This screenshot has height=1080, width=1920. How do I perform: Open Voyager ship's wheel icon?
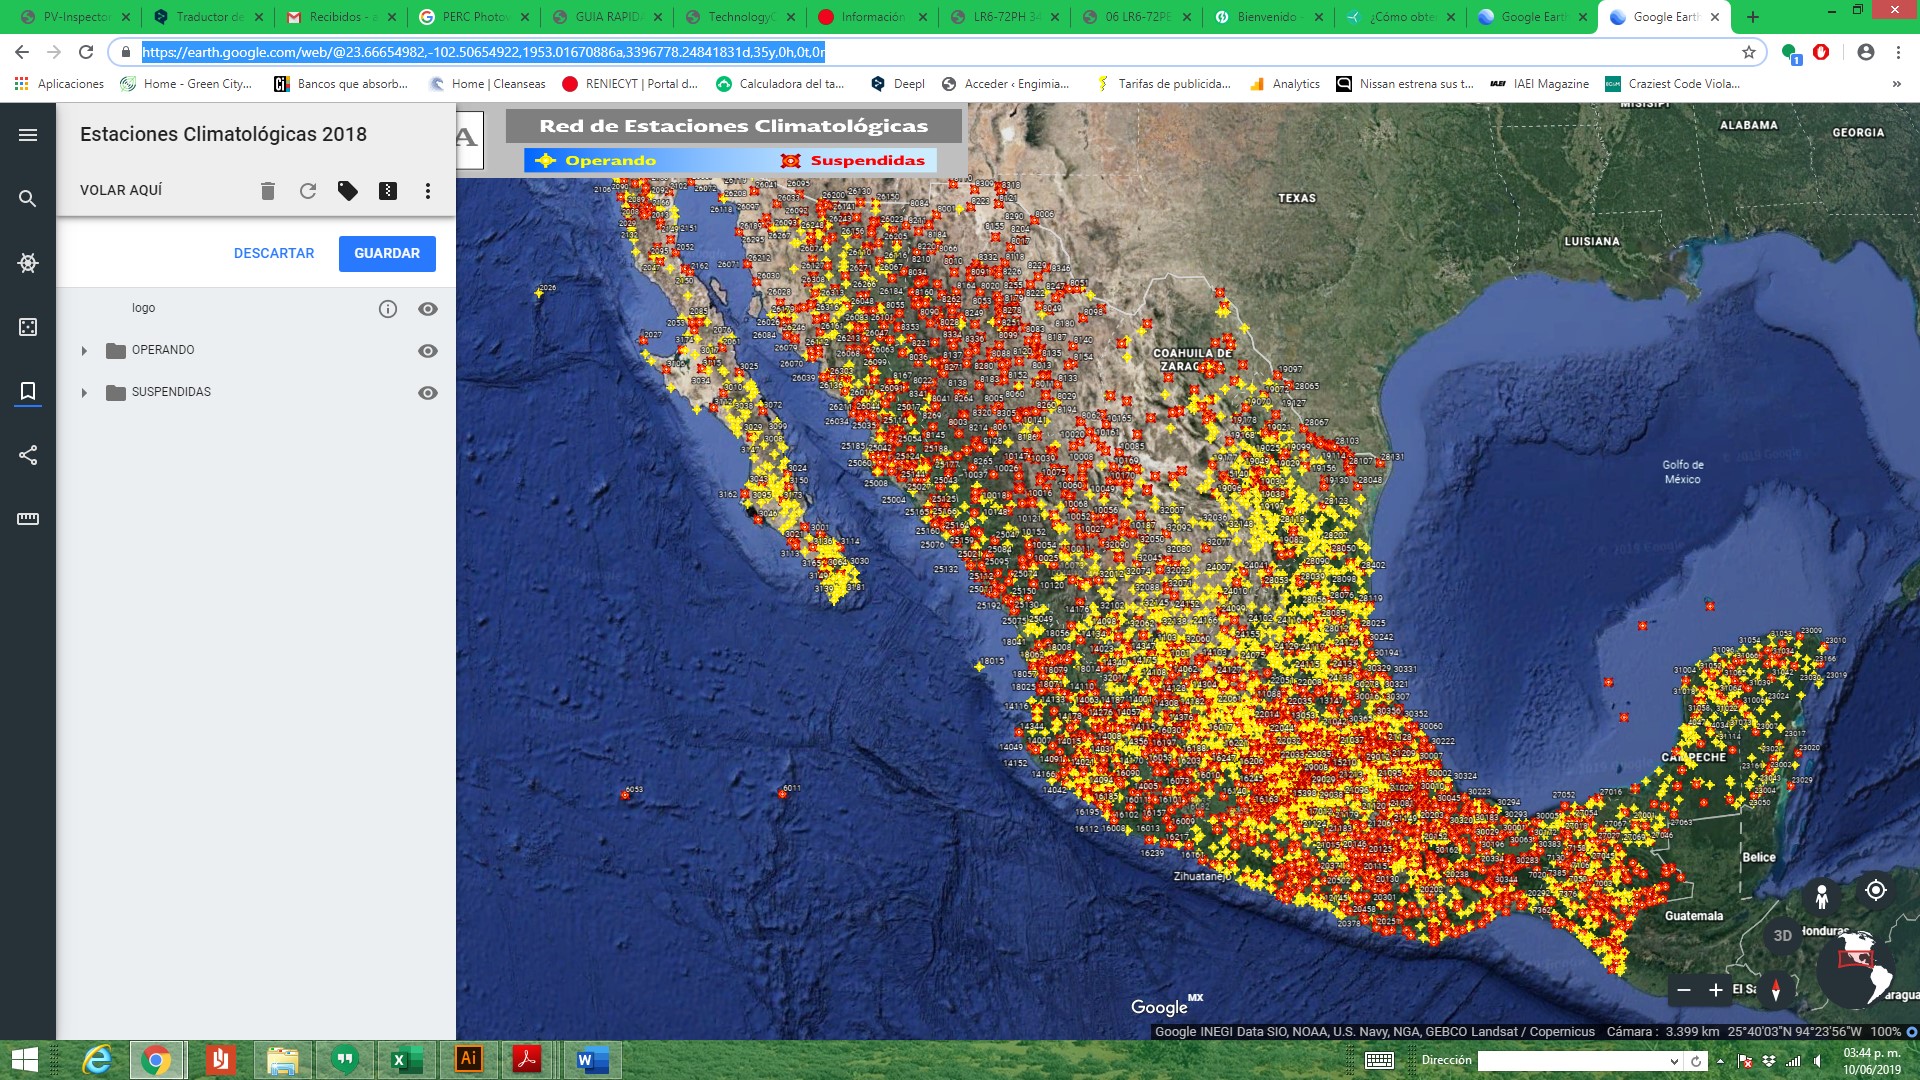pyautogui.click(x=28, y=263)
